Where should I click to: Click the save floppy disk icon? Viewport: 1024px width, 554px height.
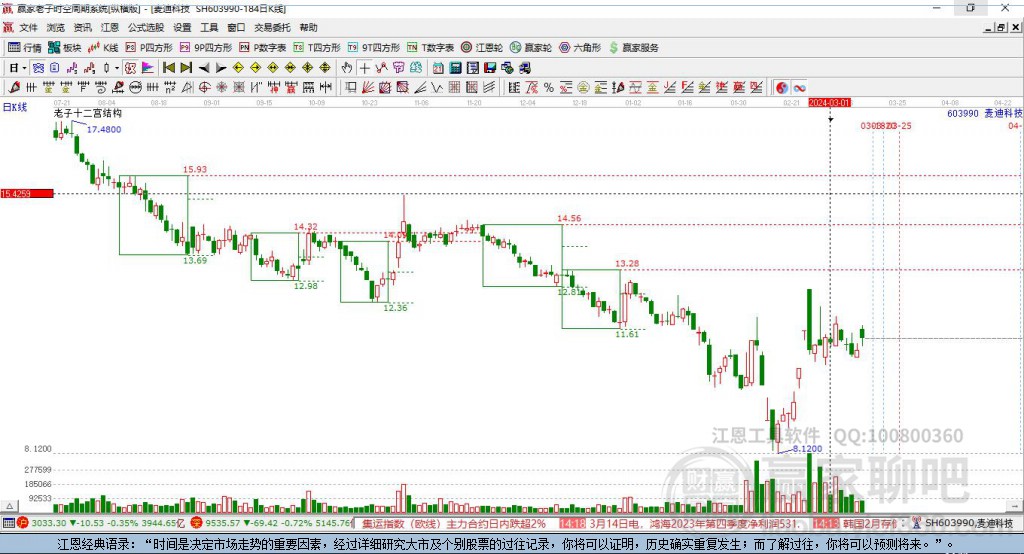point(490,68)
